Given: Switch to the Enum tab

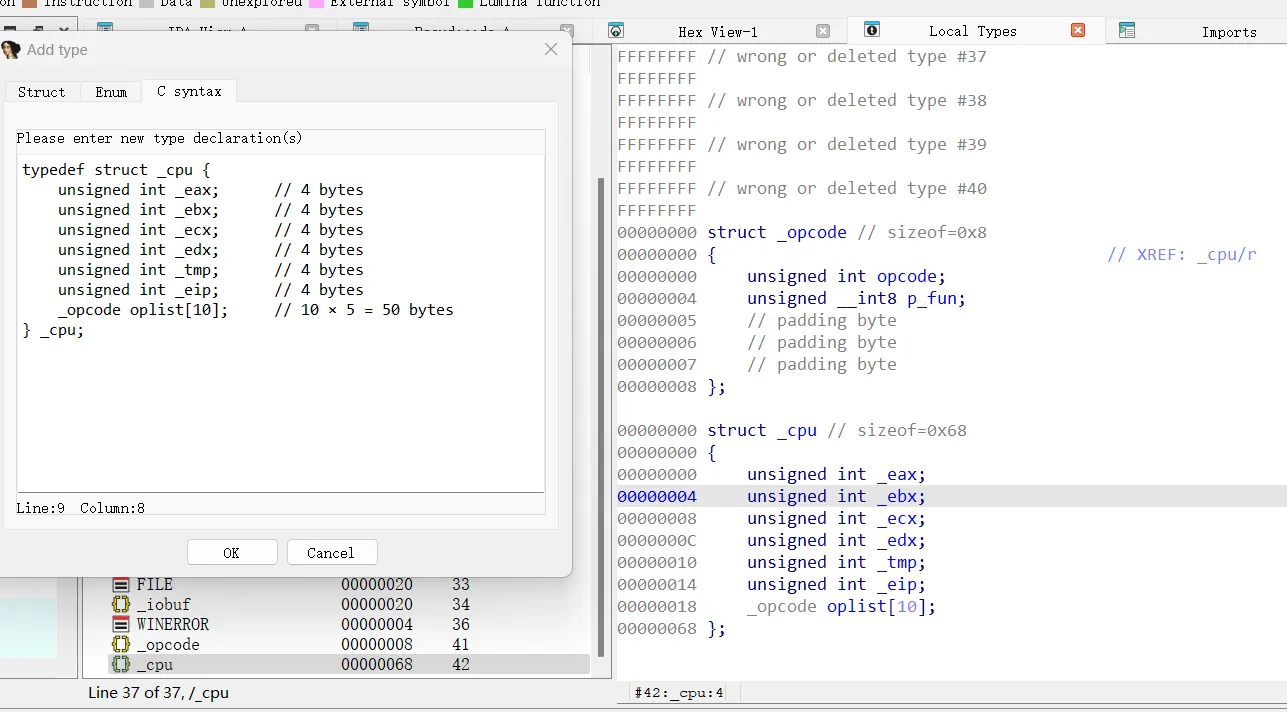Looking at the screenshot, I should 111,92.
